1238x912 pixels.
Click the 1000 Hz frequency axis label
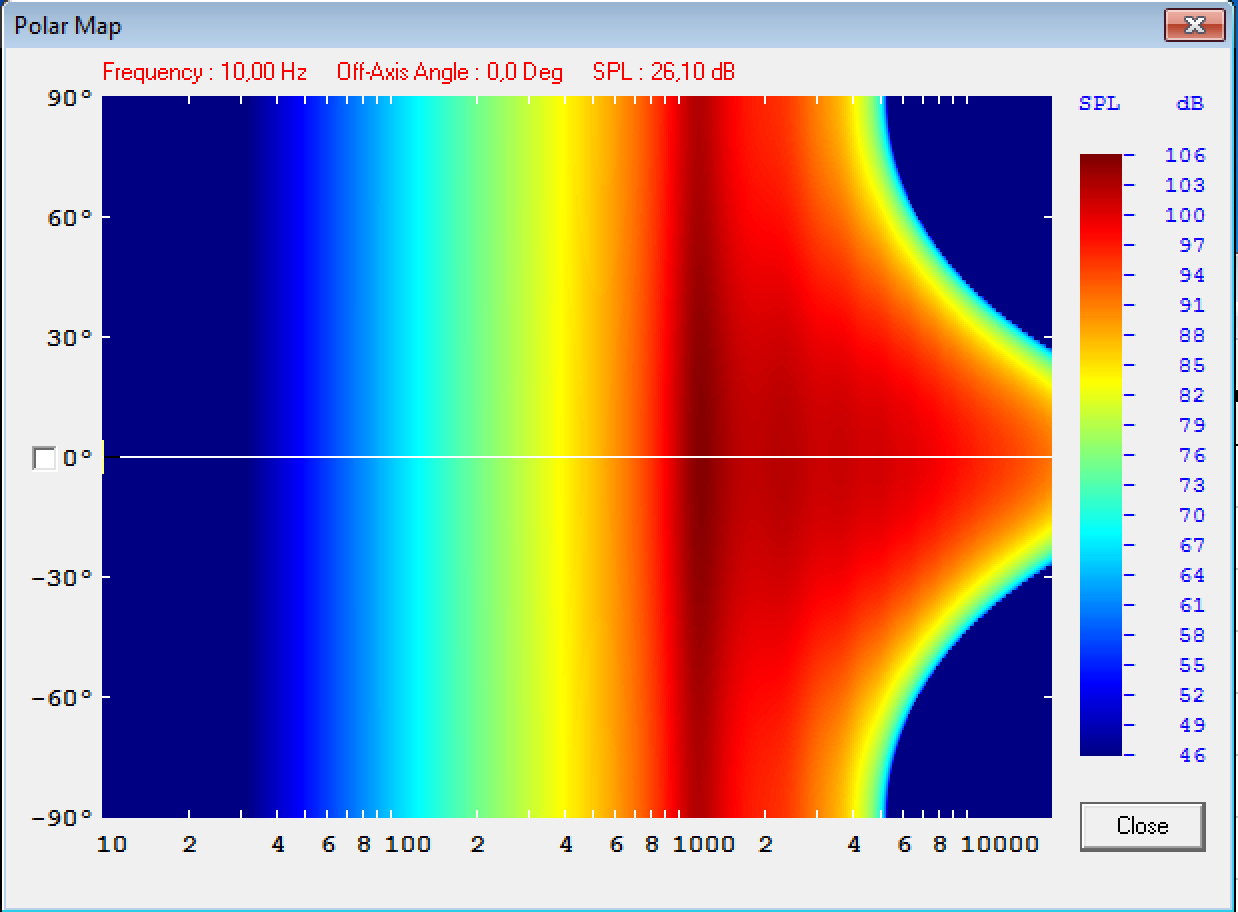(x=703, y=845)
